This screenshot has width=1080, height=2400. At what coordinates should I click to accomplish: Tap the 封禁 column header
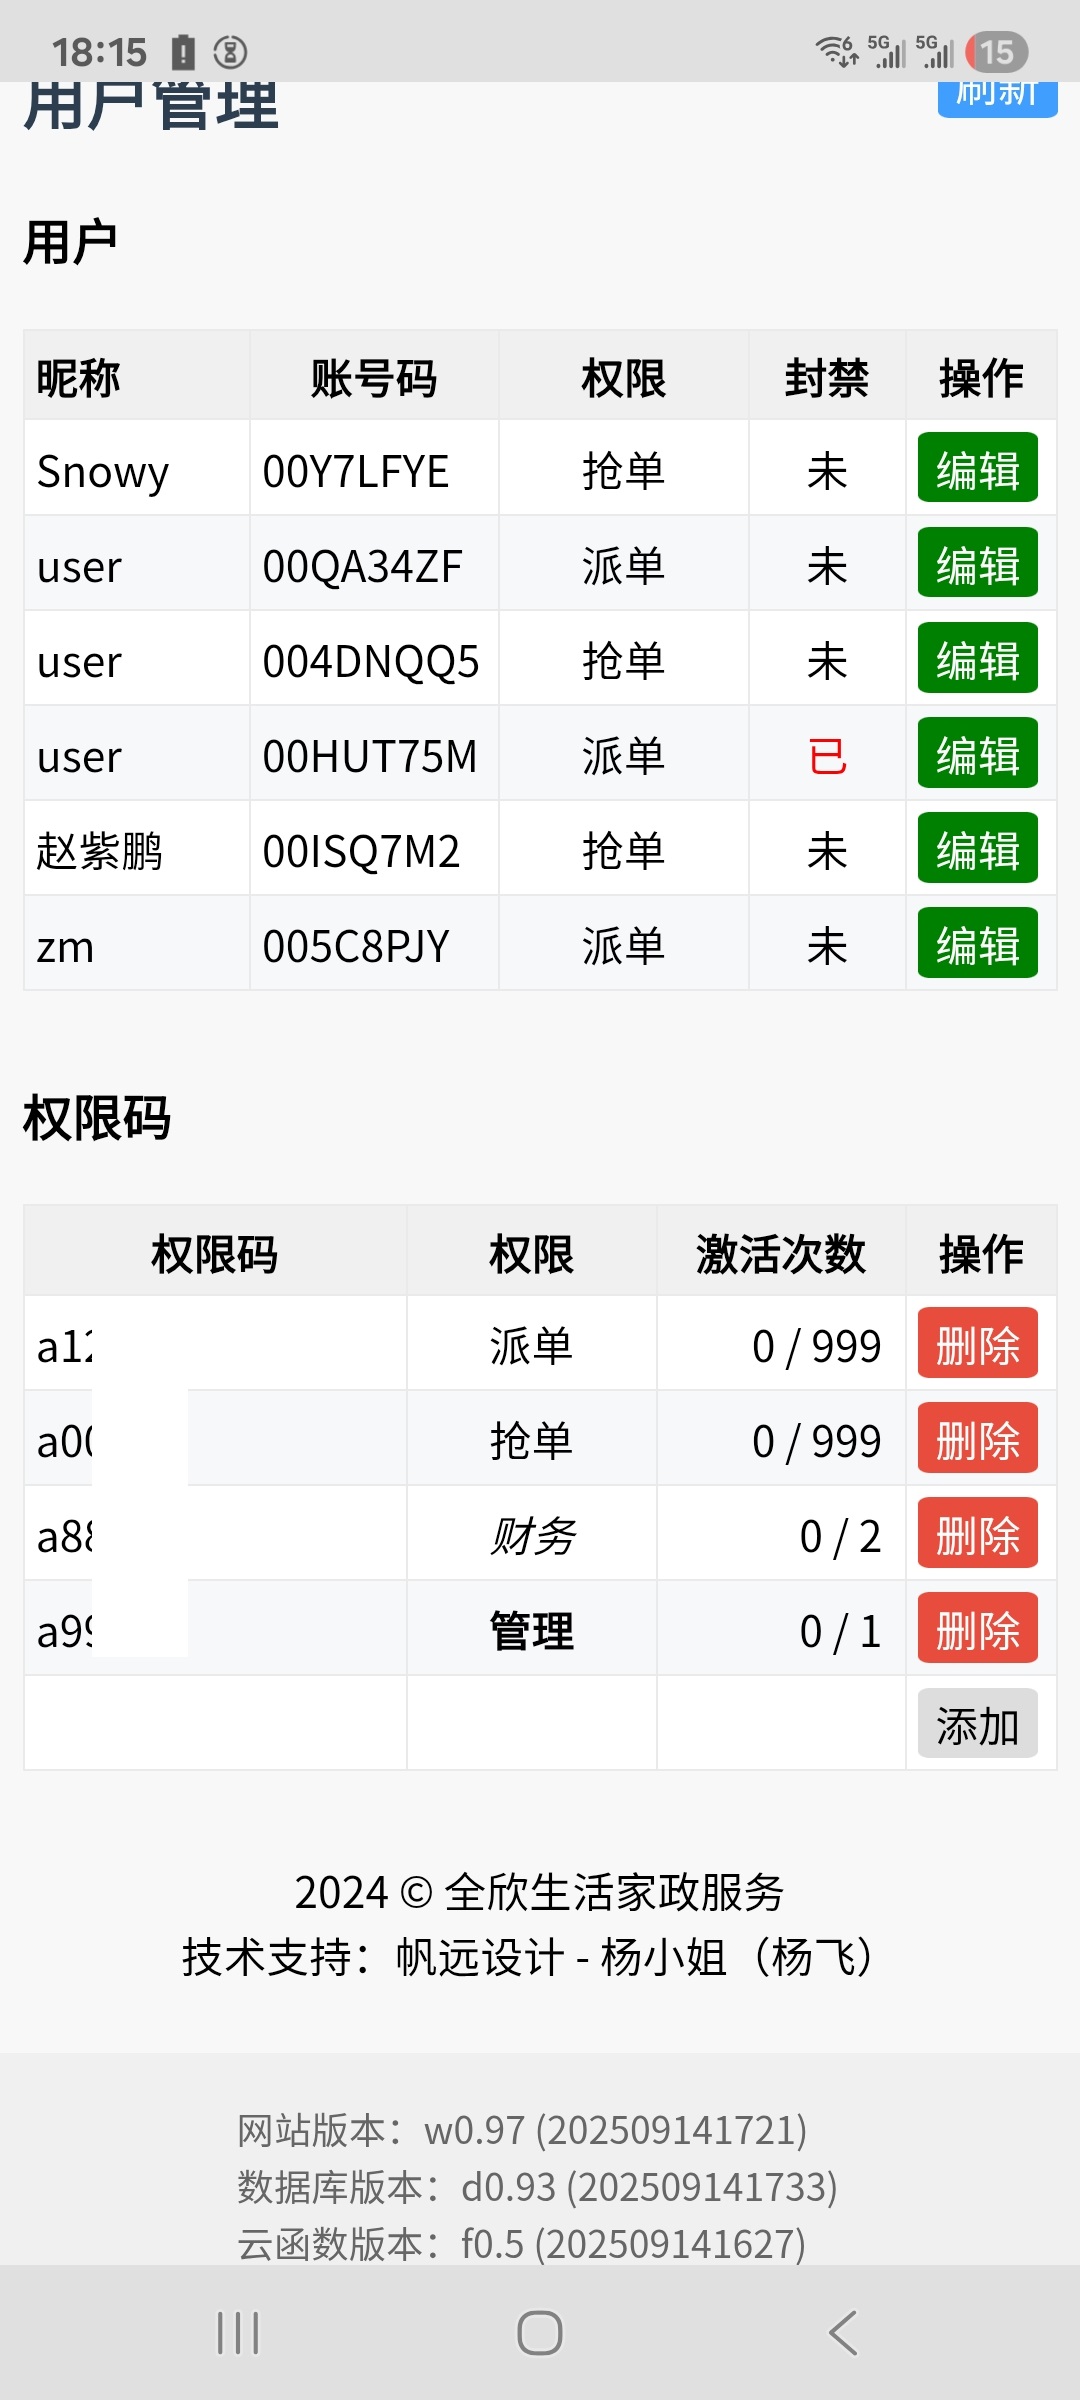[x=827, y=378]
